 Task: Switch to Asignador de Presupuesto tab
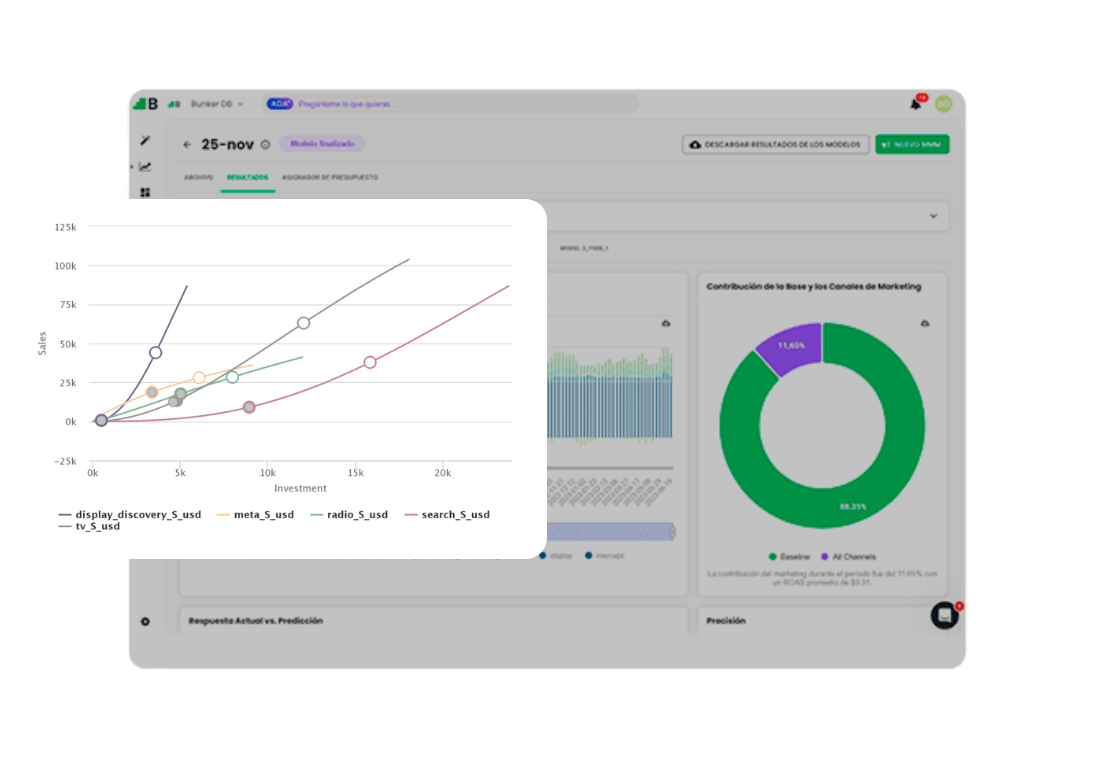(330, 177)
